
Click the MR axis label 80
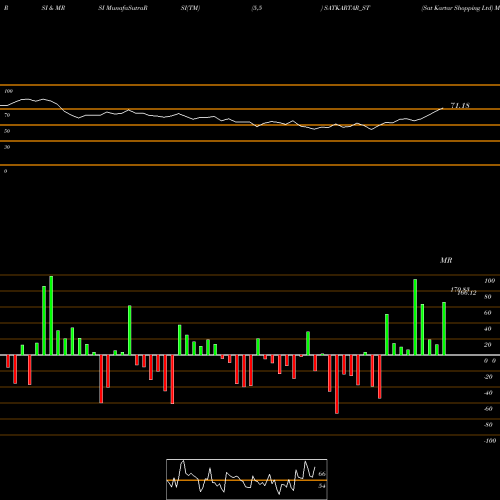[x=488, y=297]
